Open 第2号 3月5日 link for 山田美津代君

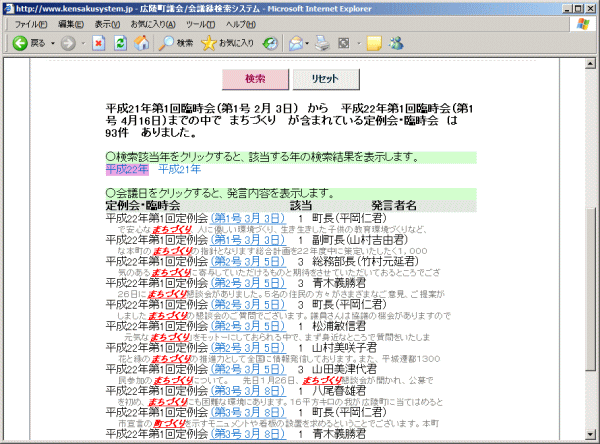(x=248, y=369)
